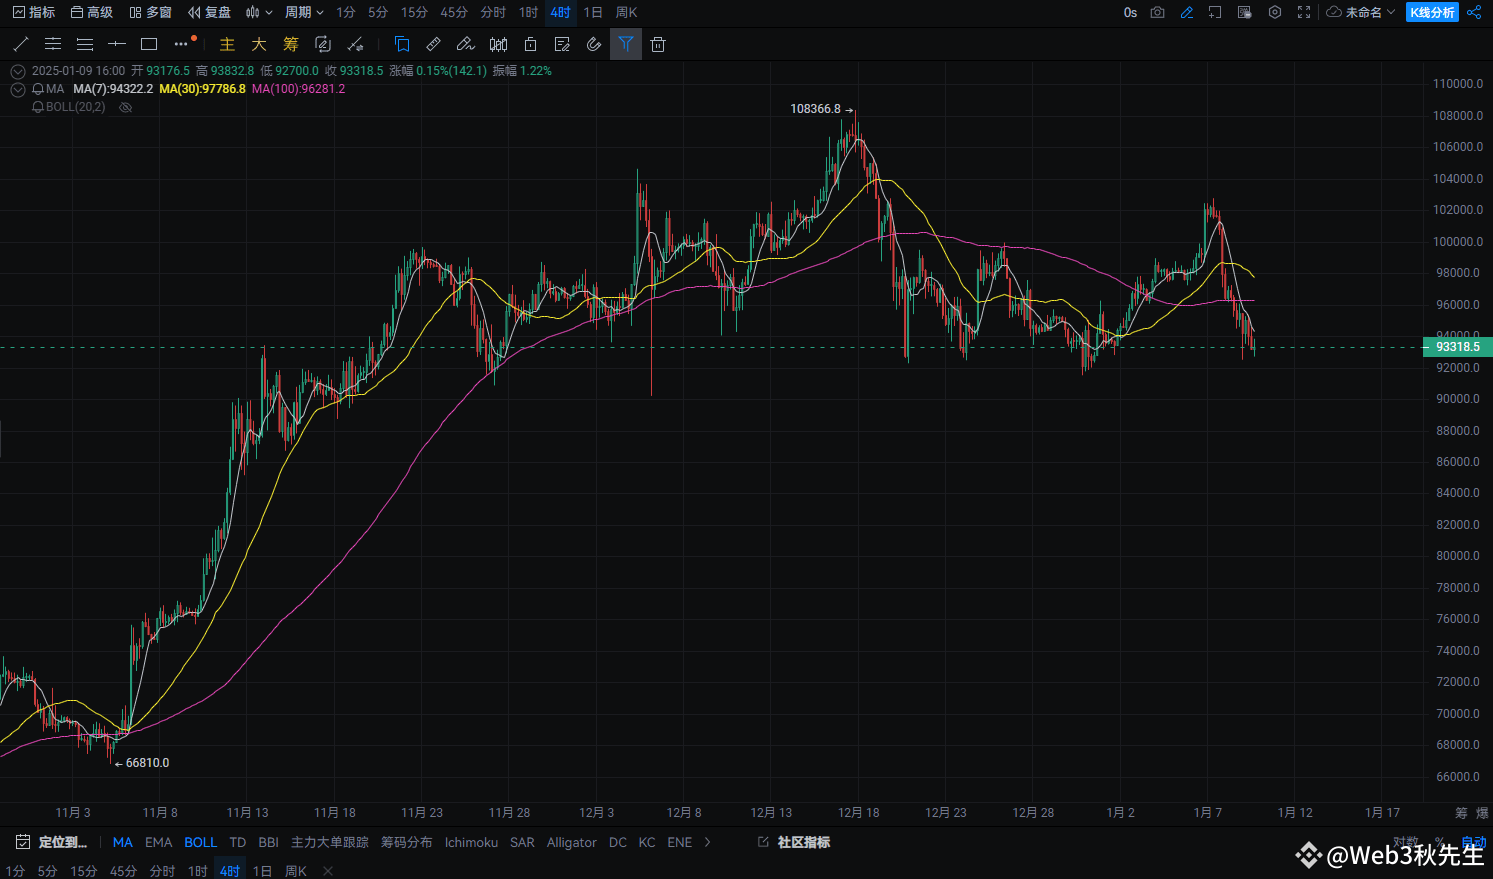Select the trend line drawing tool
This screenshot has width=1493, height=879.
coord(21,44)
